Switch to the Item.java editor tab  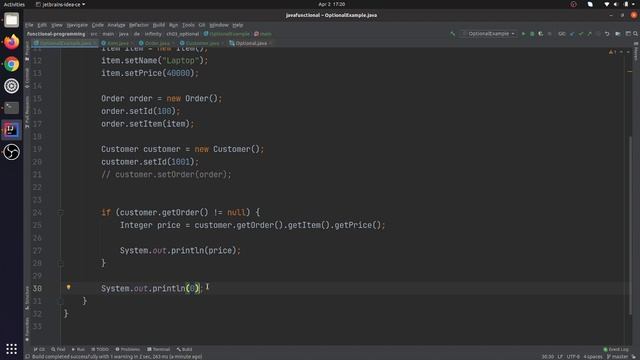coord(118,43)
